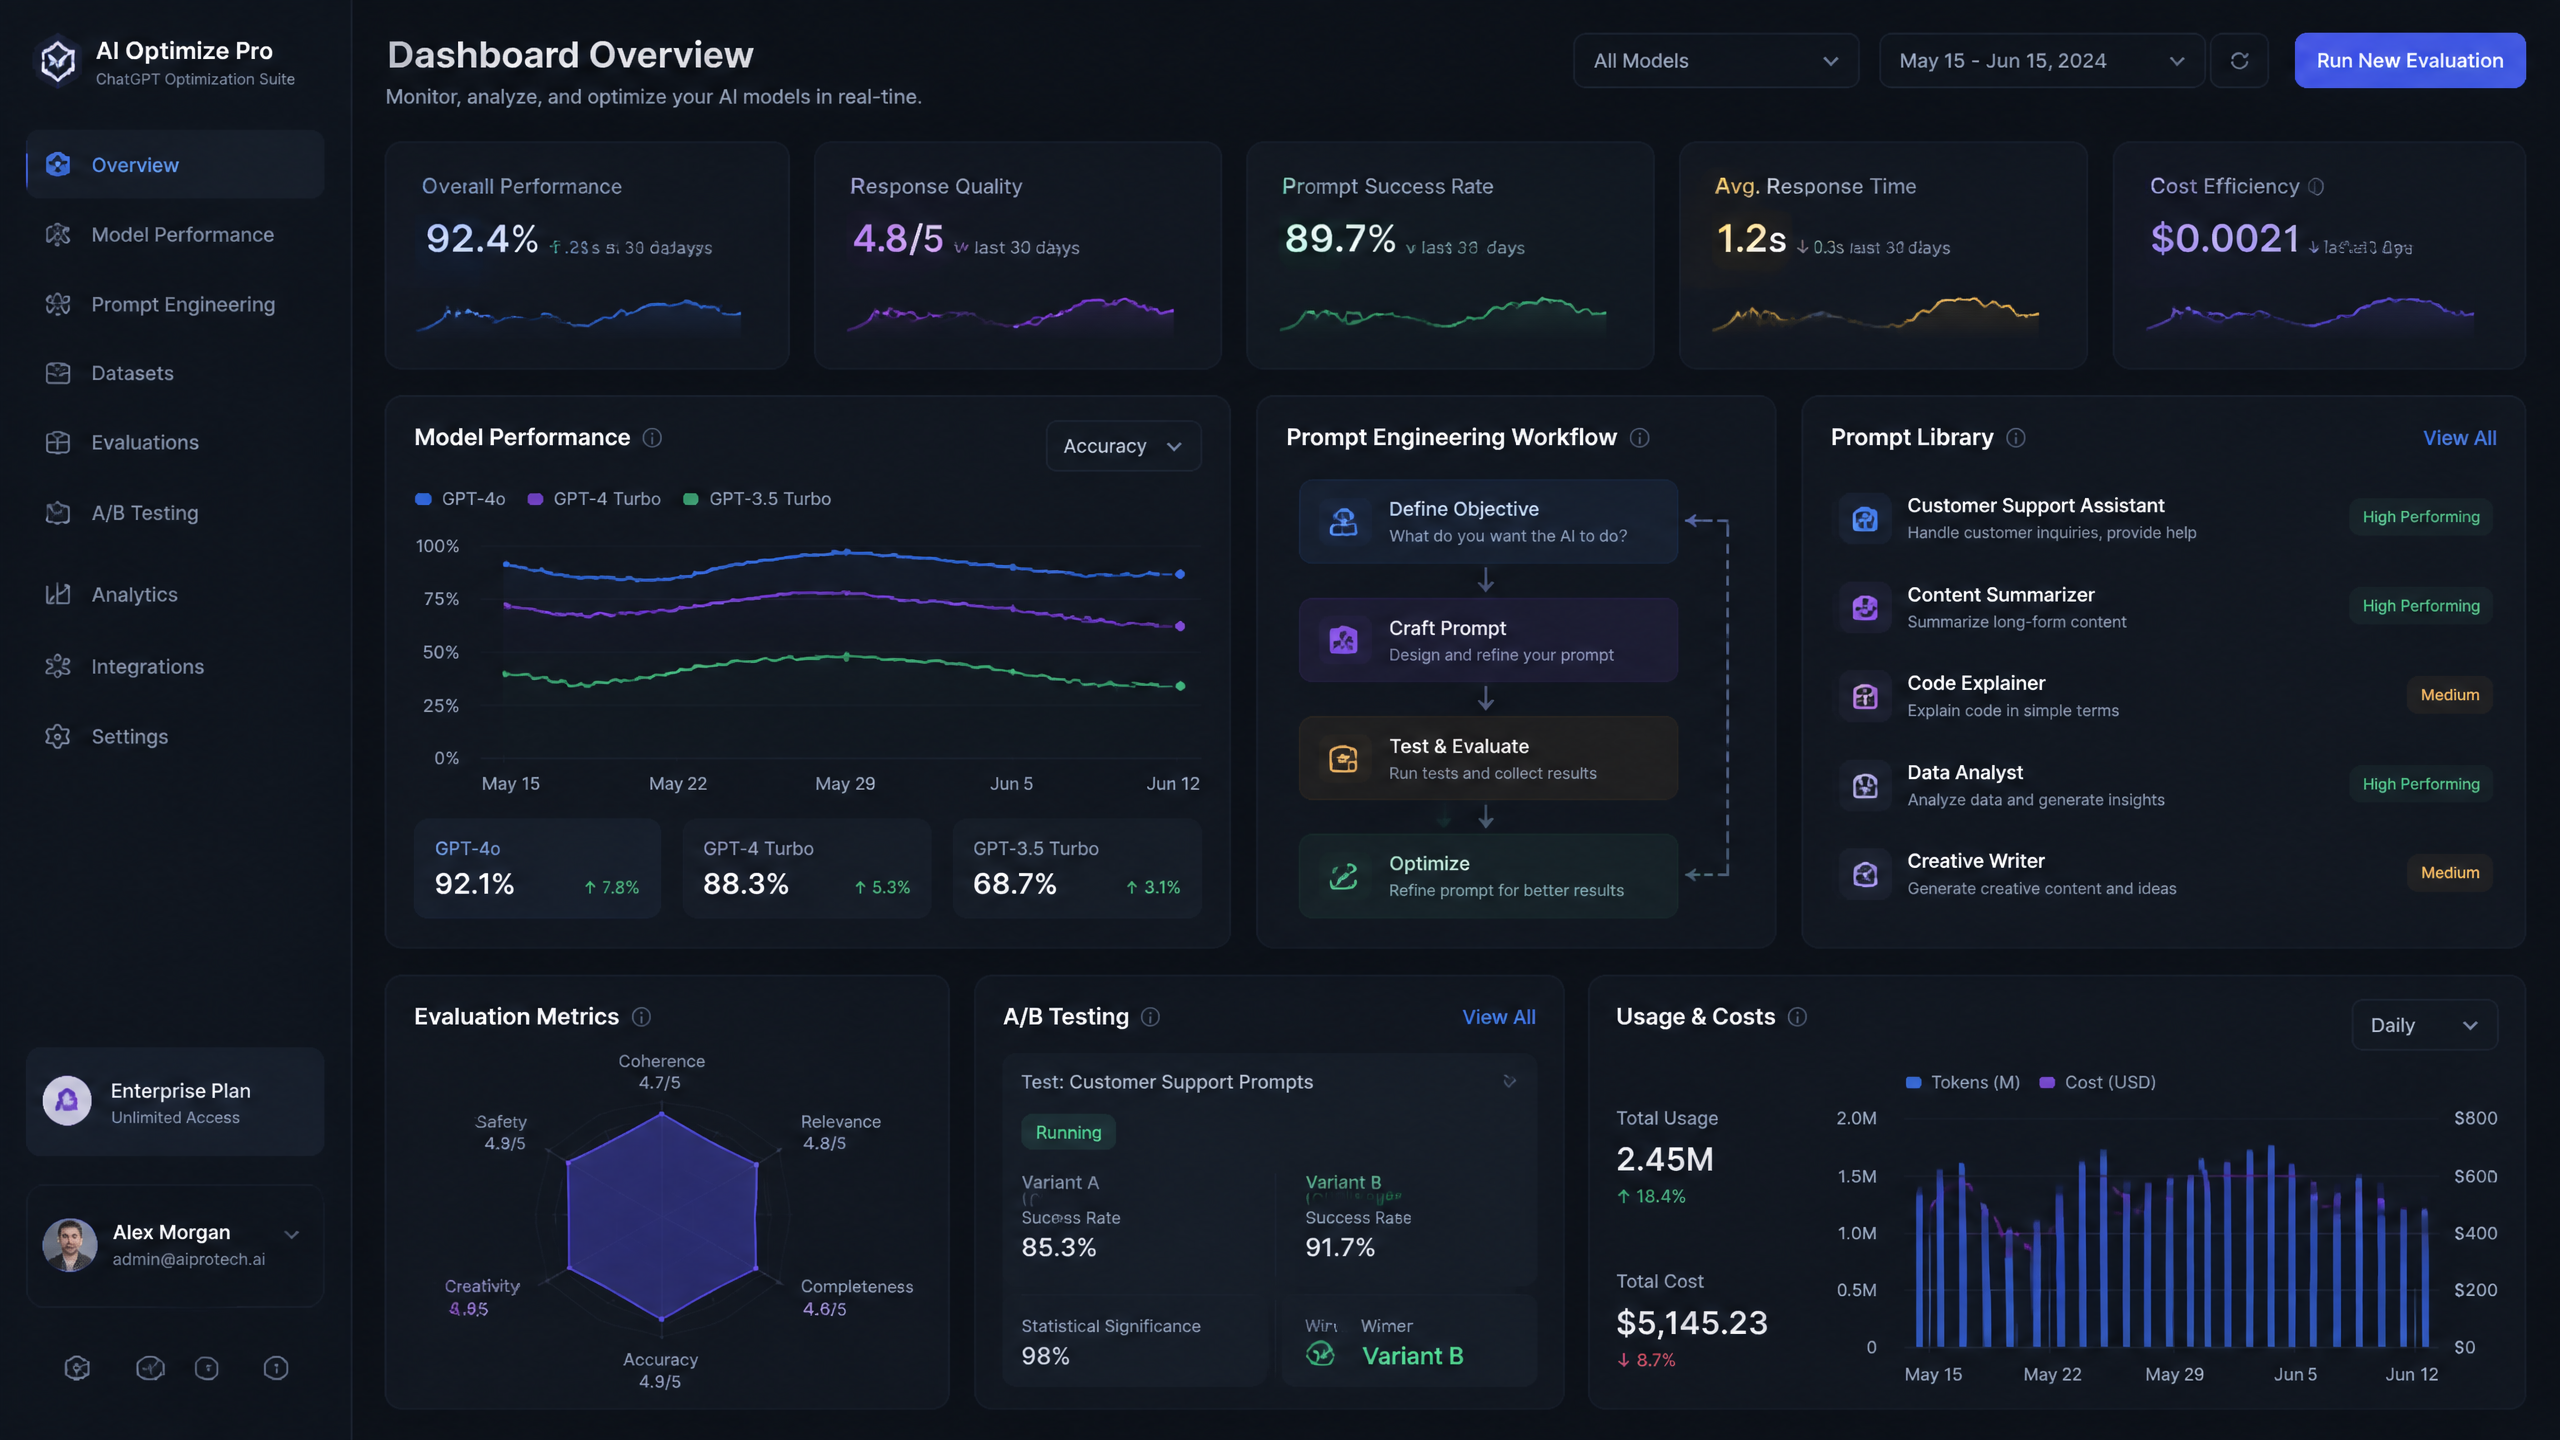Toggle Tokens (M) series in usage legend
This screenshot has width=2560, height=1440.
1963,1082
